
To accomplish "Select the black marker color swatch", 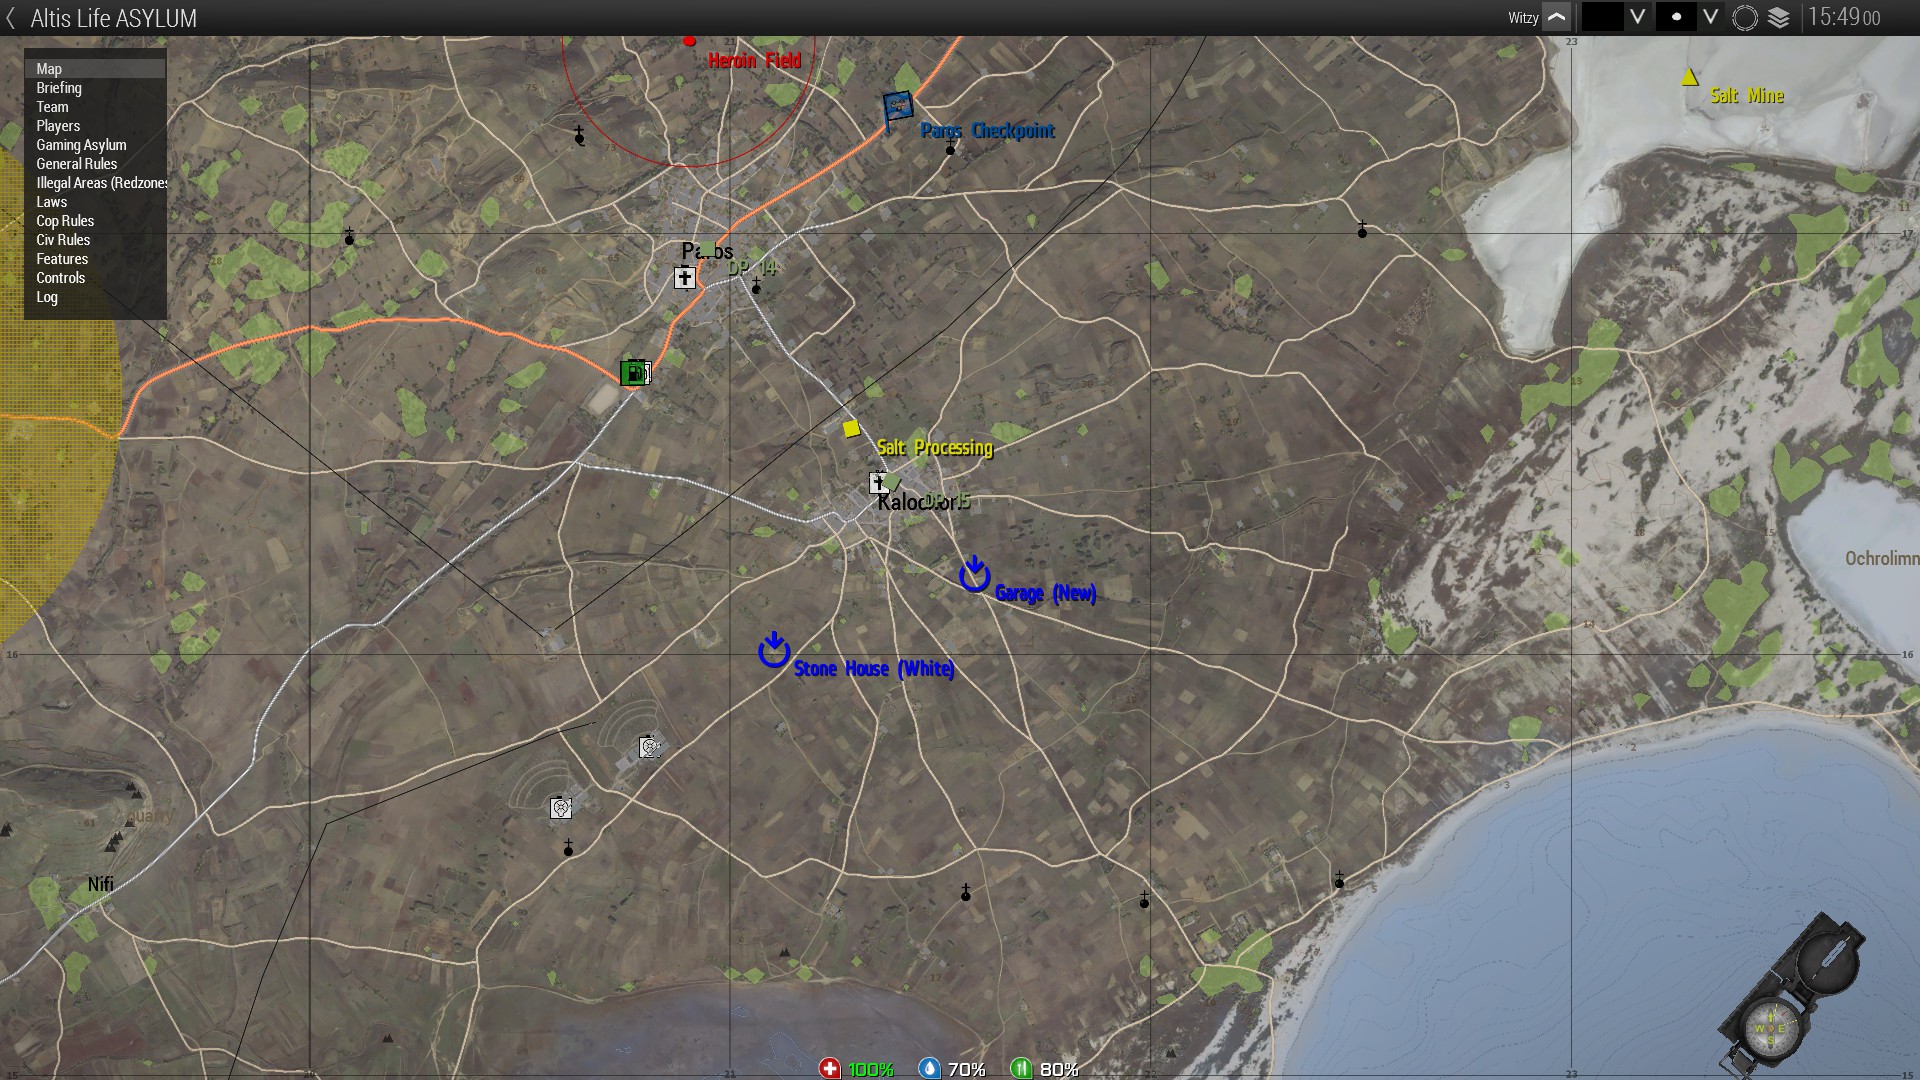I will coord(1602,17).
